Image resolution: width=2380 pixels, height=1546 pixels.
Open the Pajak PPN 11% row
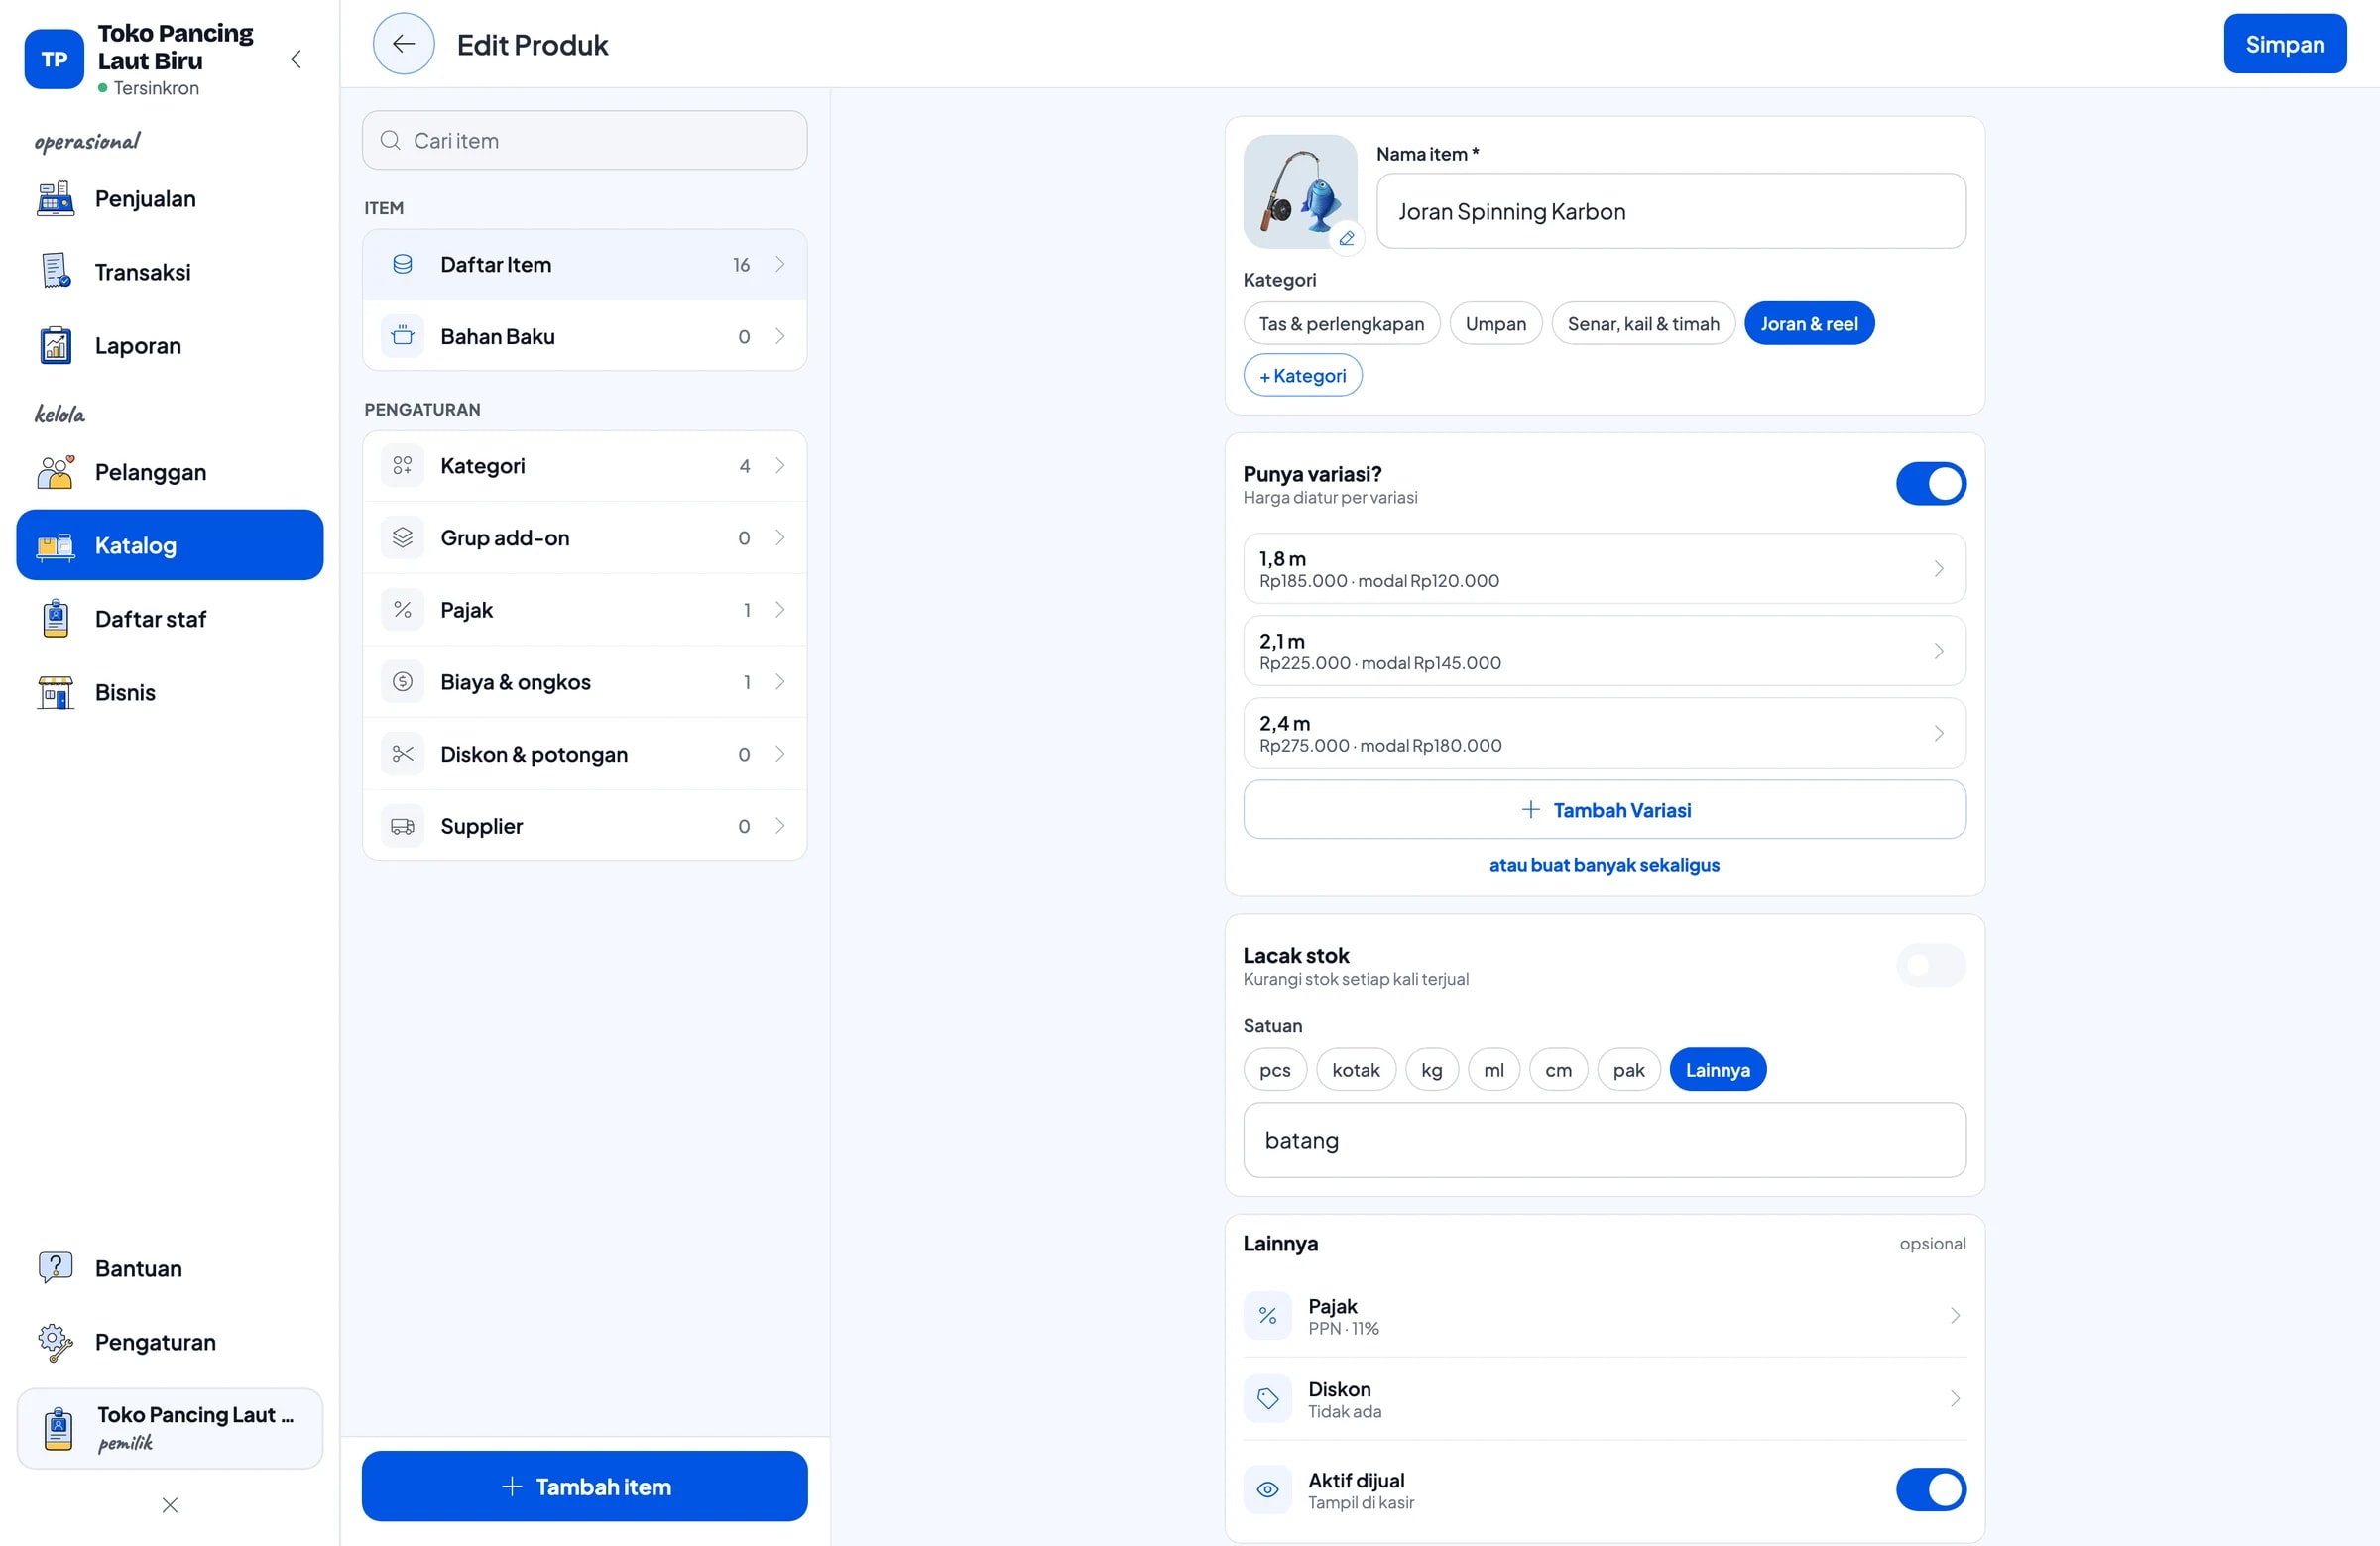coord(1604,1316)
